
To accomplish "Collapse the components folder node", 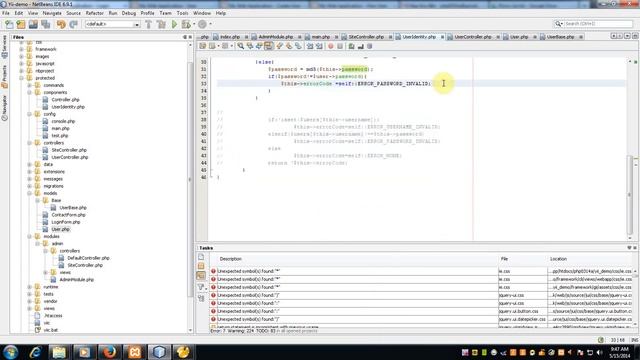I will (x=29, y=93).
